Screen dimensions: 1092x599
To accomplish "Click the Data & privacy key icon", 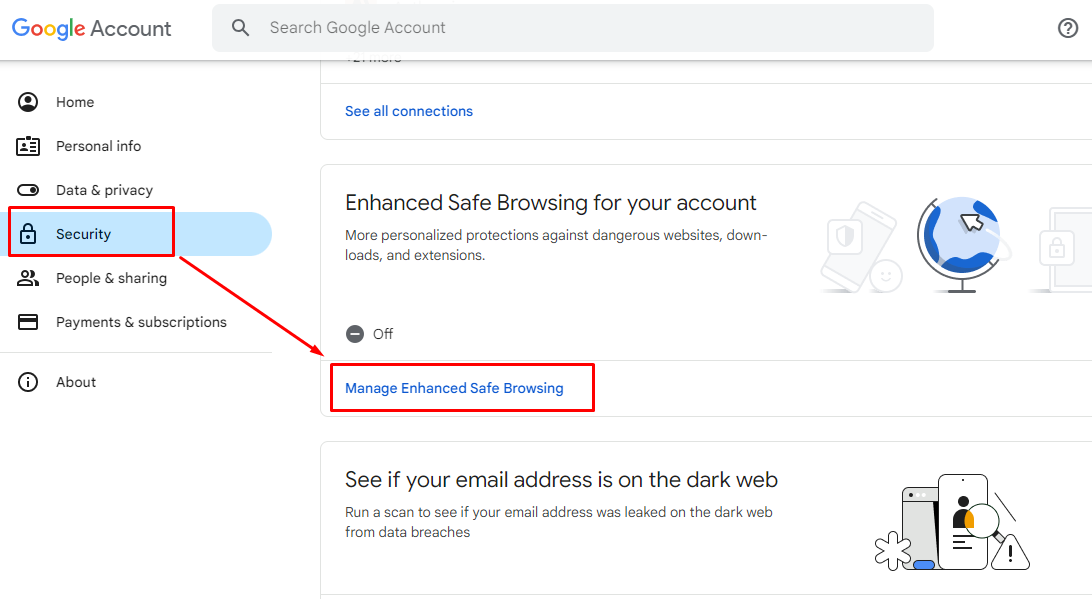I will [28, 189].
